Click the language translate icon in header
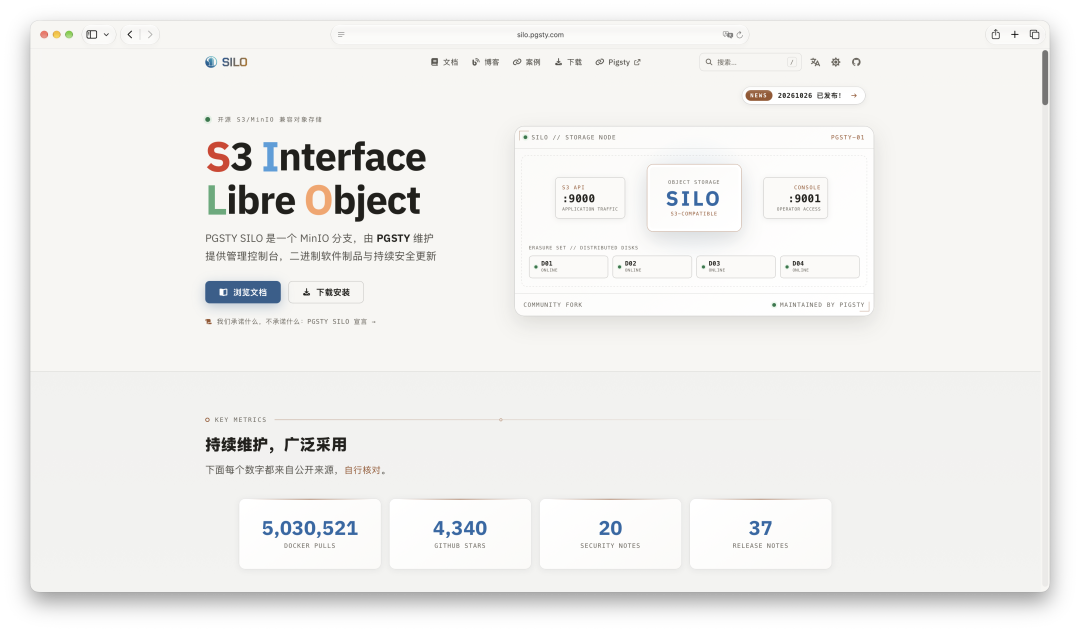1080x632 pixels. pos(815,62)
